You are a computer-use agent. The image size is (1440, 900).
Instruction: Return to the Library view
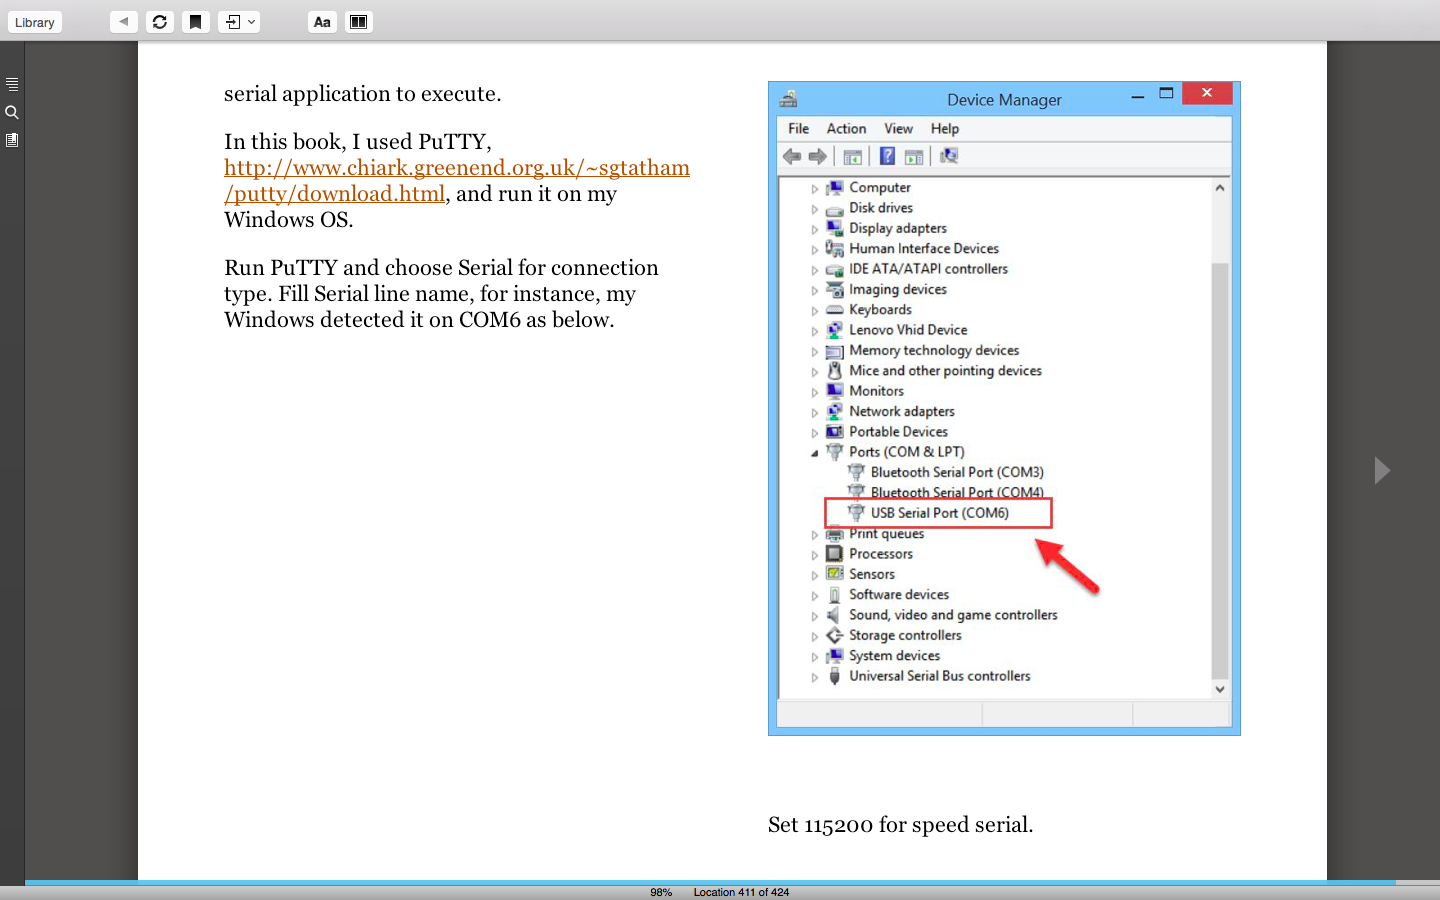[x=35, y=22]
